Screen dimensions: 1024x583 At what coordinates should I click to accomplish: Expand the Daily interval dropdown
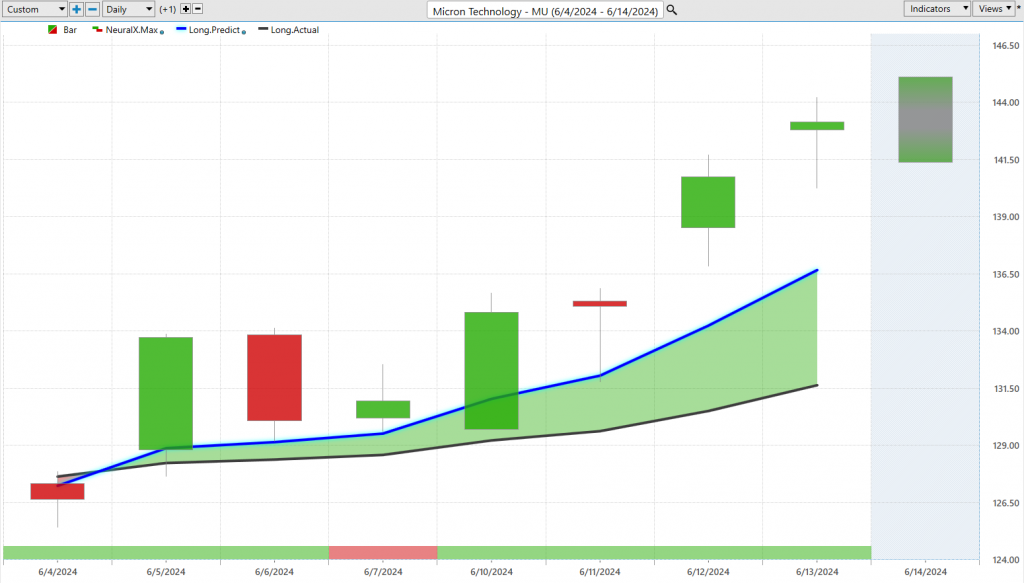pos(129,9)
